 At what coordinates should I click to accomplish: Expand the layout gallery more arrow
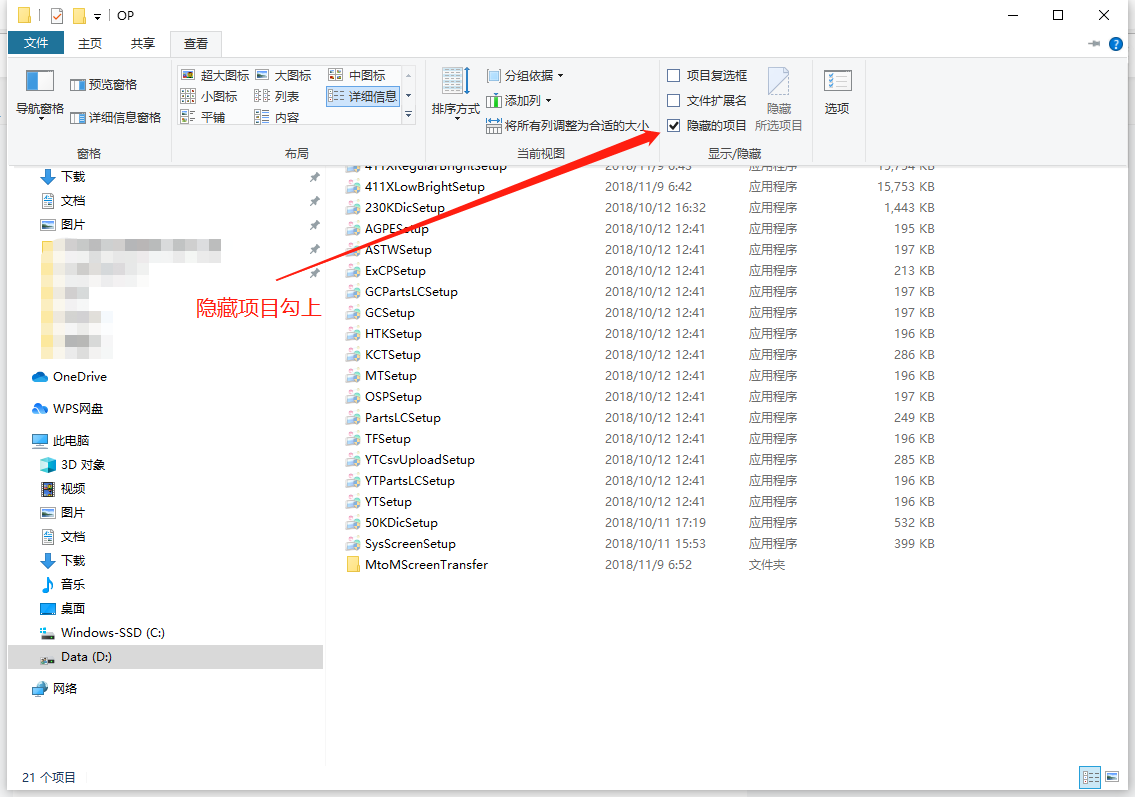[409, 115]
